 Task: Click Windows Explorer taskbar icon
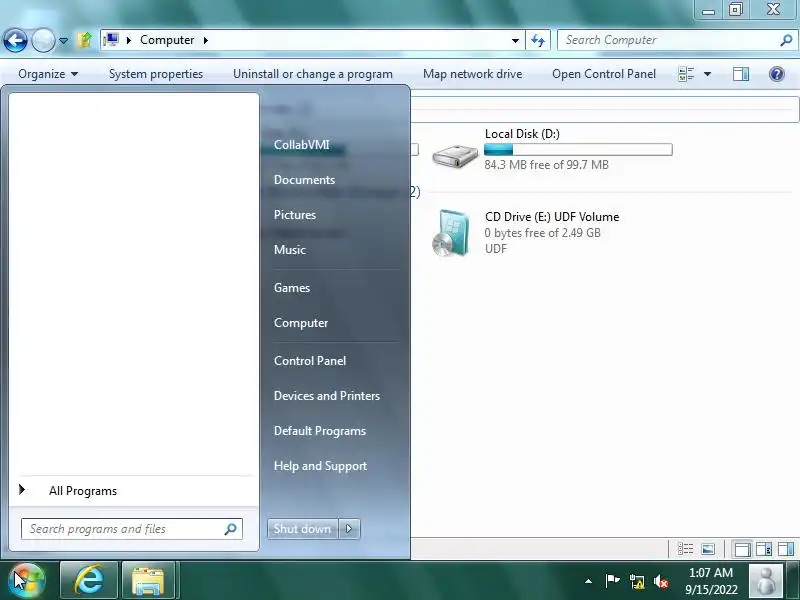click(x=148, y=580)
